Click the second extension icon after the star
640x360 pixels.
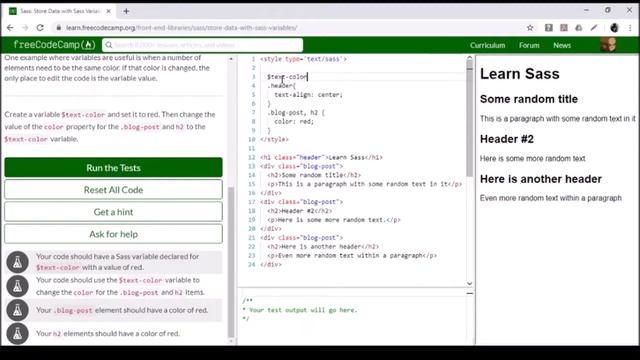point(564,28)
